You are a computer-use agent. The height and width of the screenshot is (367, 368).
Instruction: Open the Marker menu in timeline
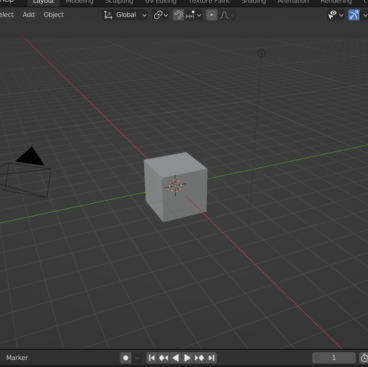click(x=17, y=358)
